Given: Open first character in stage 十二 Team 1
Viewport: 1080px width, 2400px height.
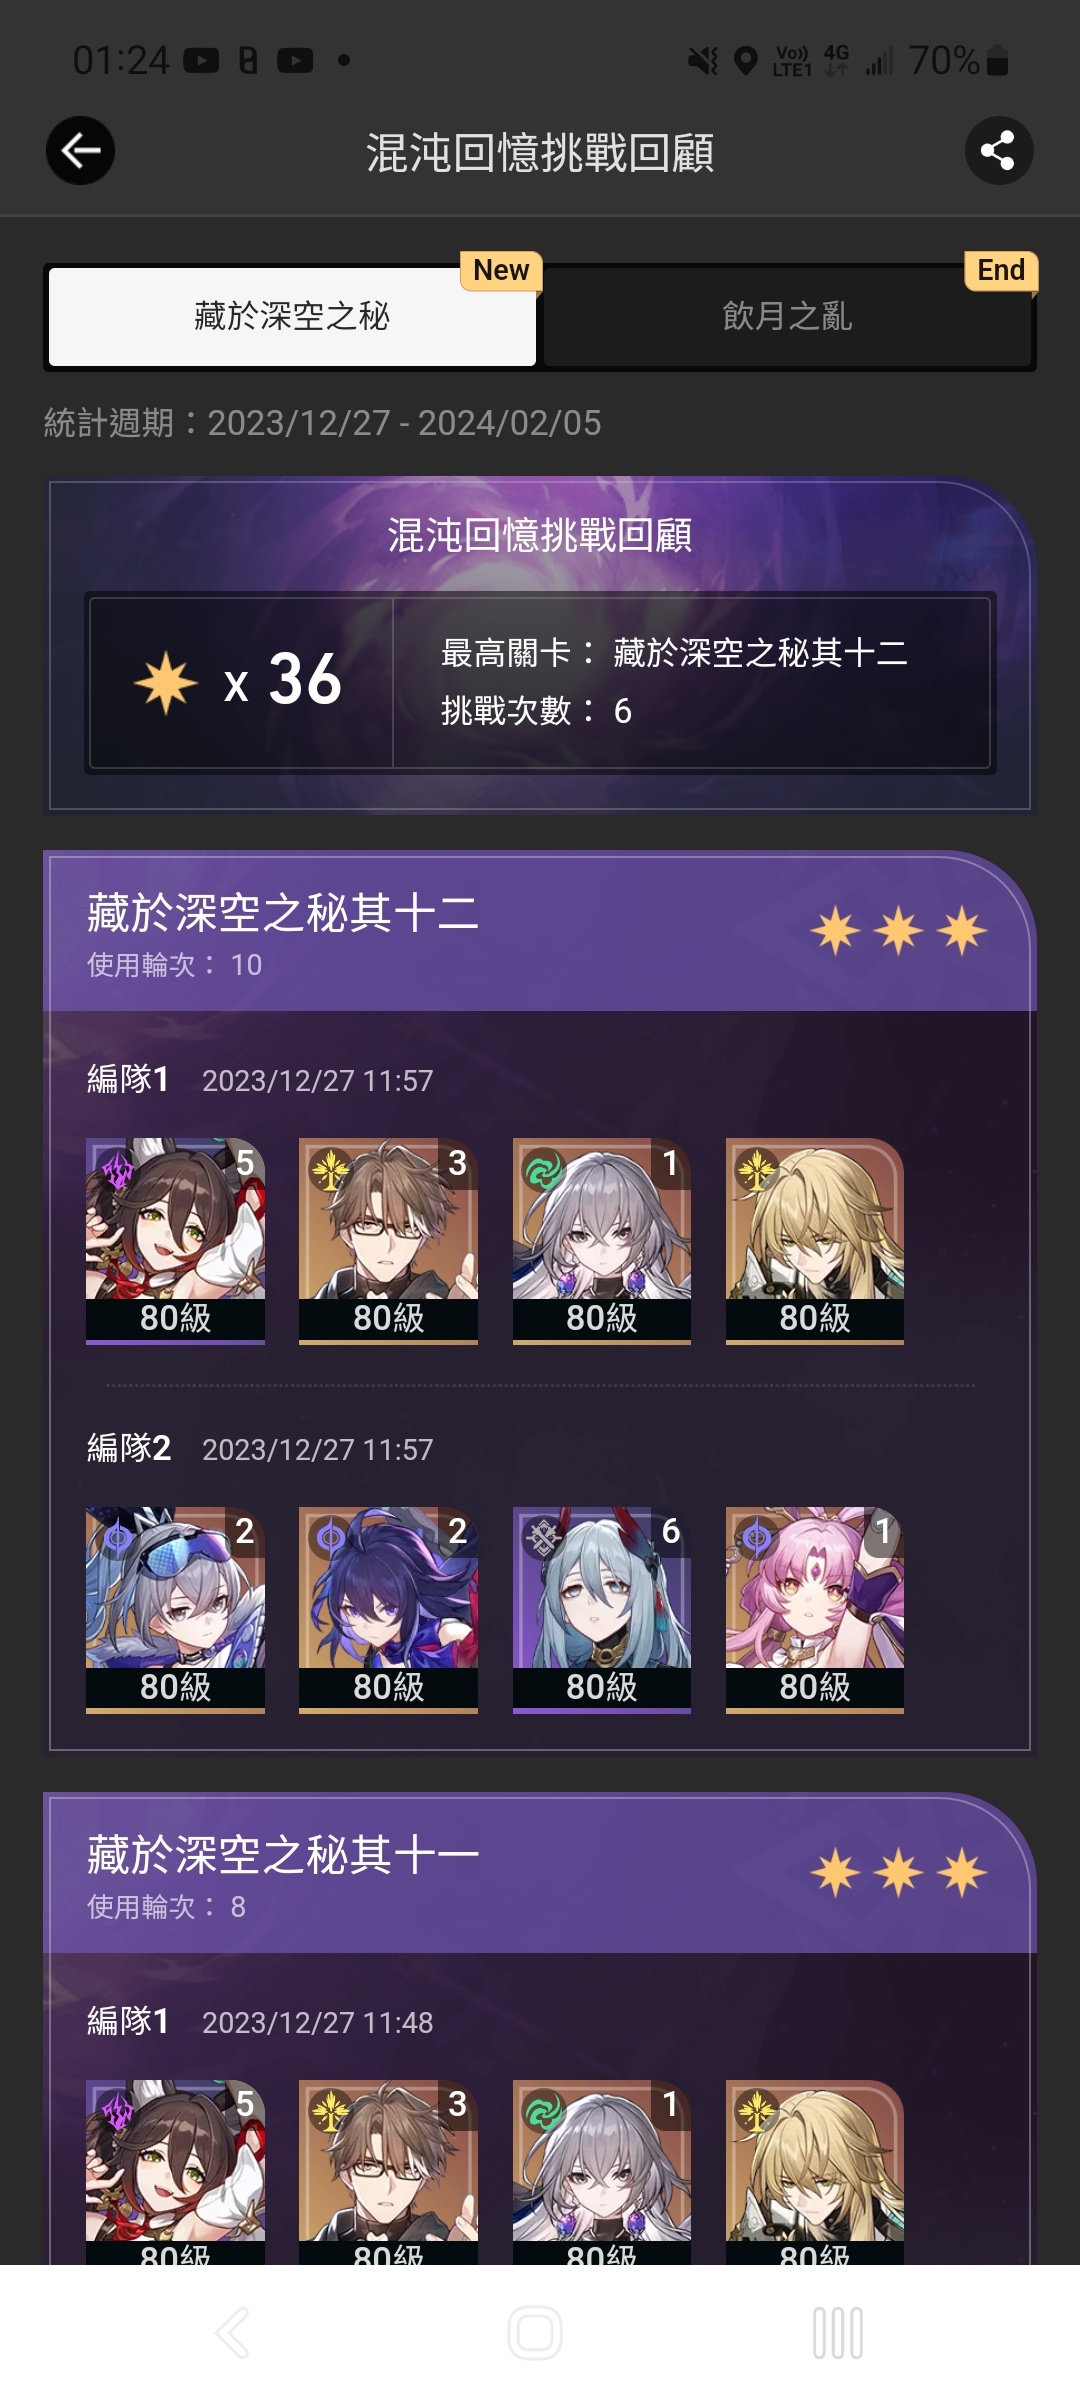Looking at the screenshot, I should click(x=175, y=1241).
